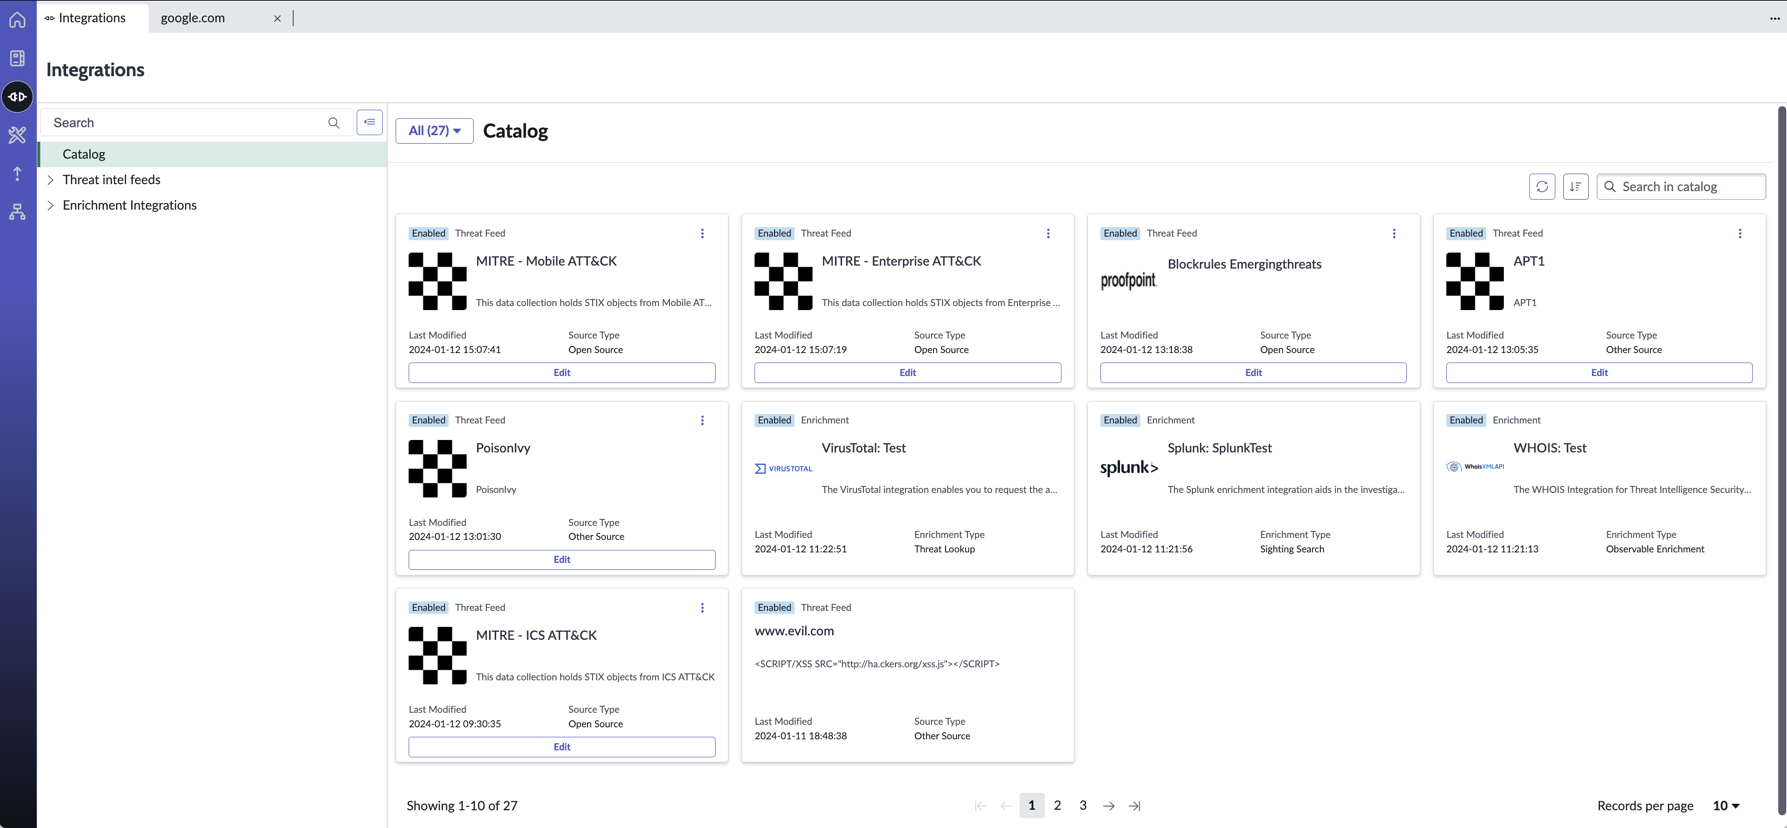Viewport: 1787px width, 828px height.
Task: Refresh the catalog list
Action: (1542, 187)
